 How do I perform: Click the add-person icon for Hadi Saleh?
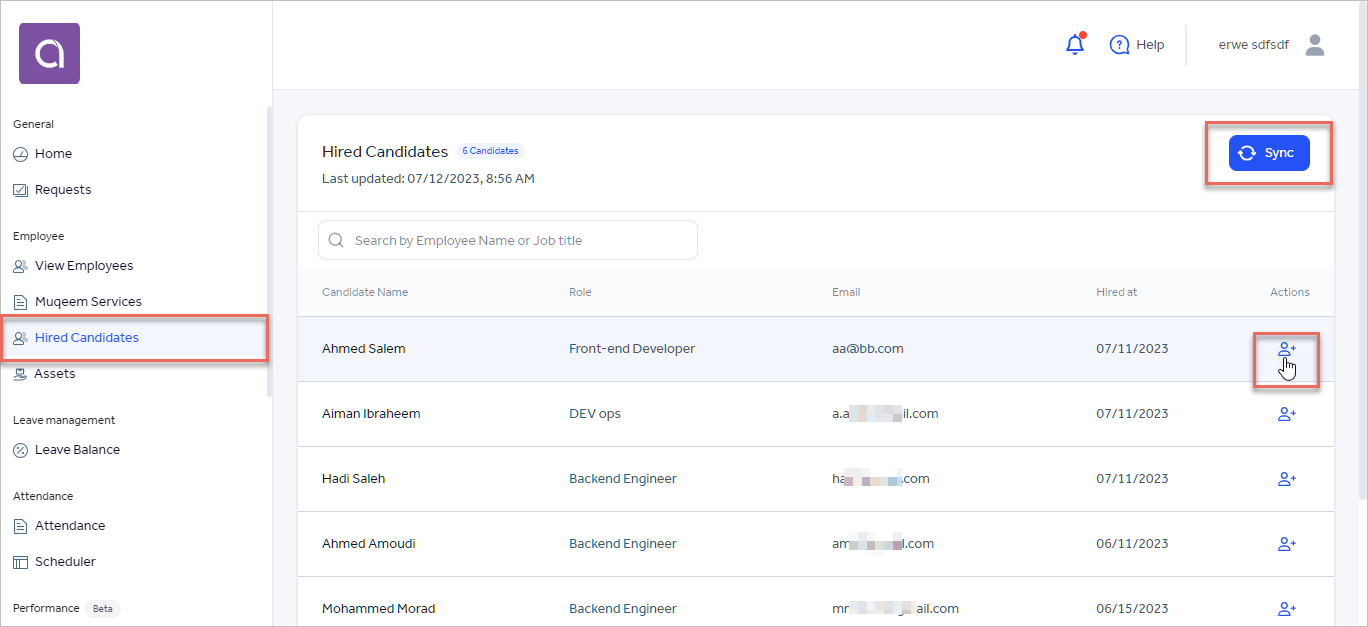pos(1287,478)
